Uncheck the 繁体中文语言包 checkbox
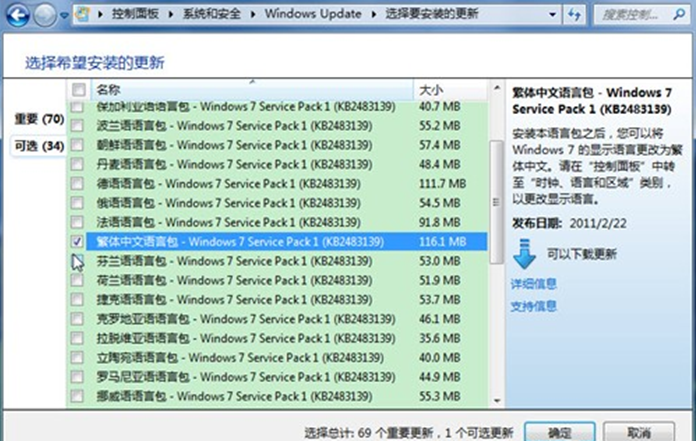Image resolution: width=699 pixels, height=441 pixels. tap(78, 241)
